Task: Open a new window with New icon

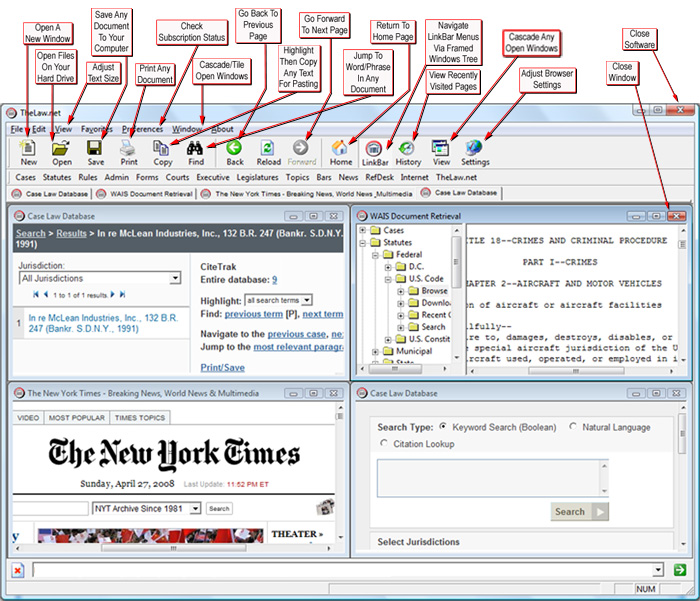Action: (x=29, y=148)
